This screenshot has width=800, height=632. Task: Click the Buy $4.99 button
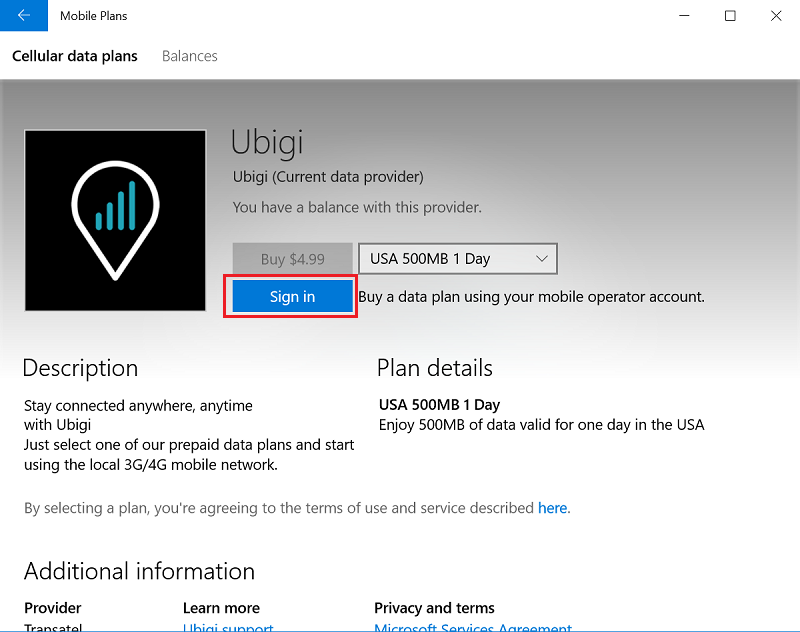(292, 259)
